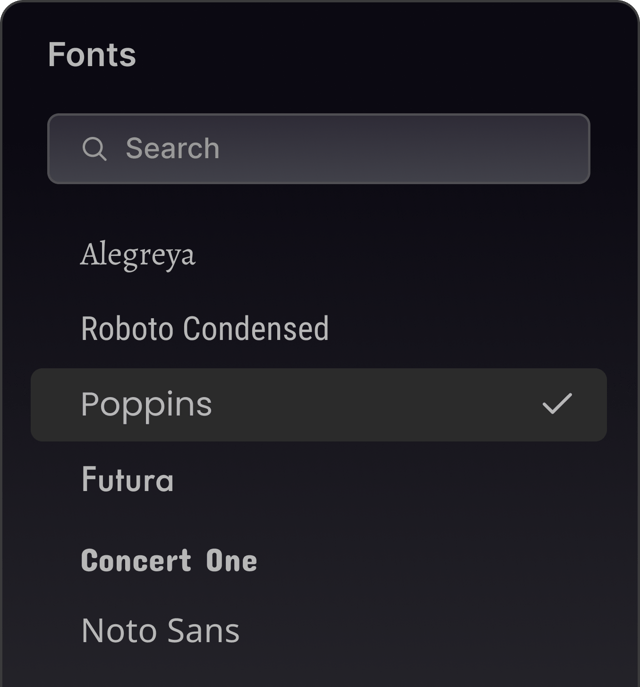Activate the search box under Fonts title

(318, 149)
